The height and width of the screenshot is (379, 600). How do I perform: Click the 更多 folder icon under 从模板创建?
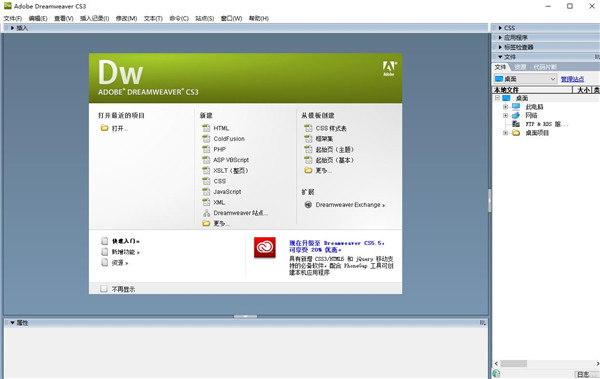[x=308, y=170]
